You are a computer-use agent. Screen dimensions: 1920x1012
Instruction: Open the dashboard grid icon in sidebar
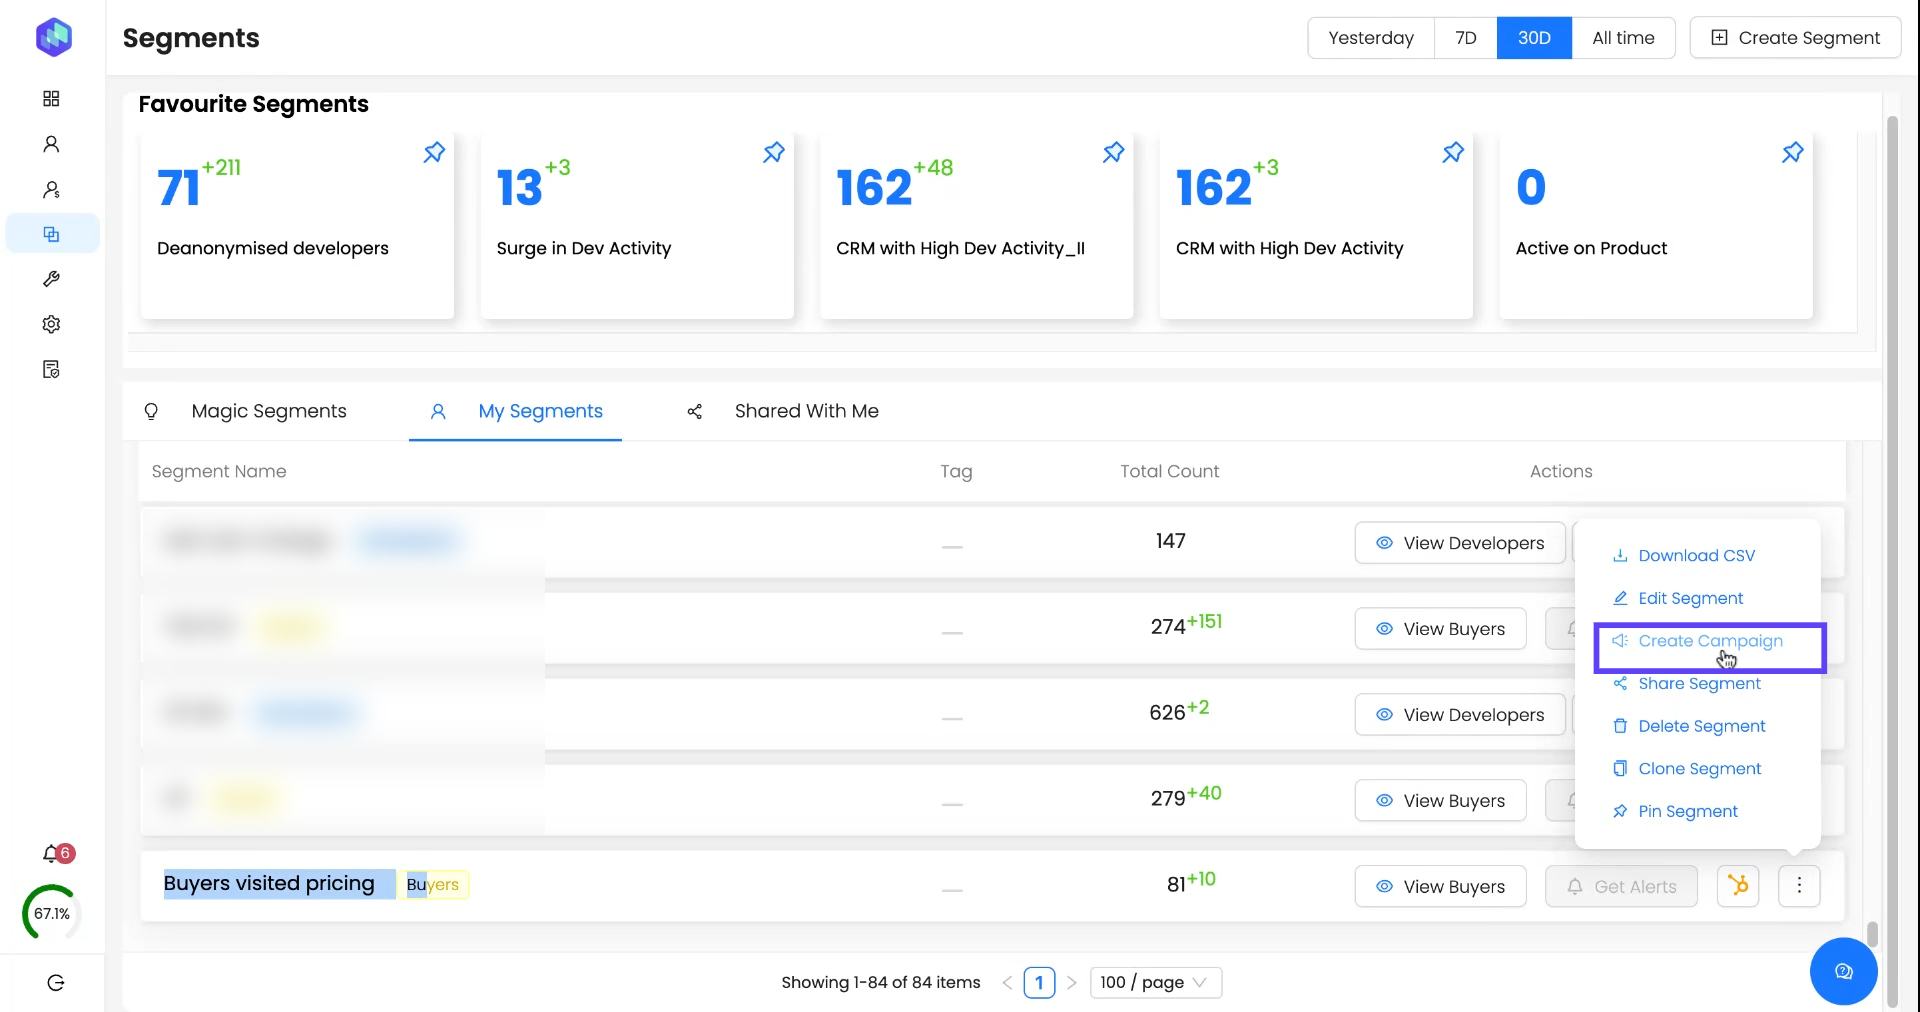pos(52,98)
